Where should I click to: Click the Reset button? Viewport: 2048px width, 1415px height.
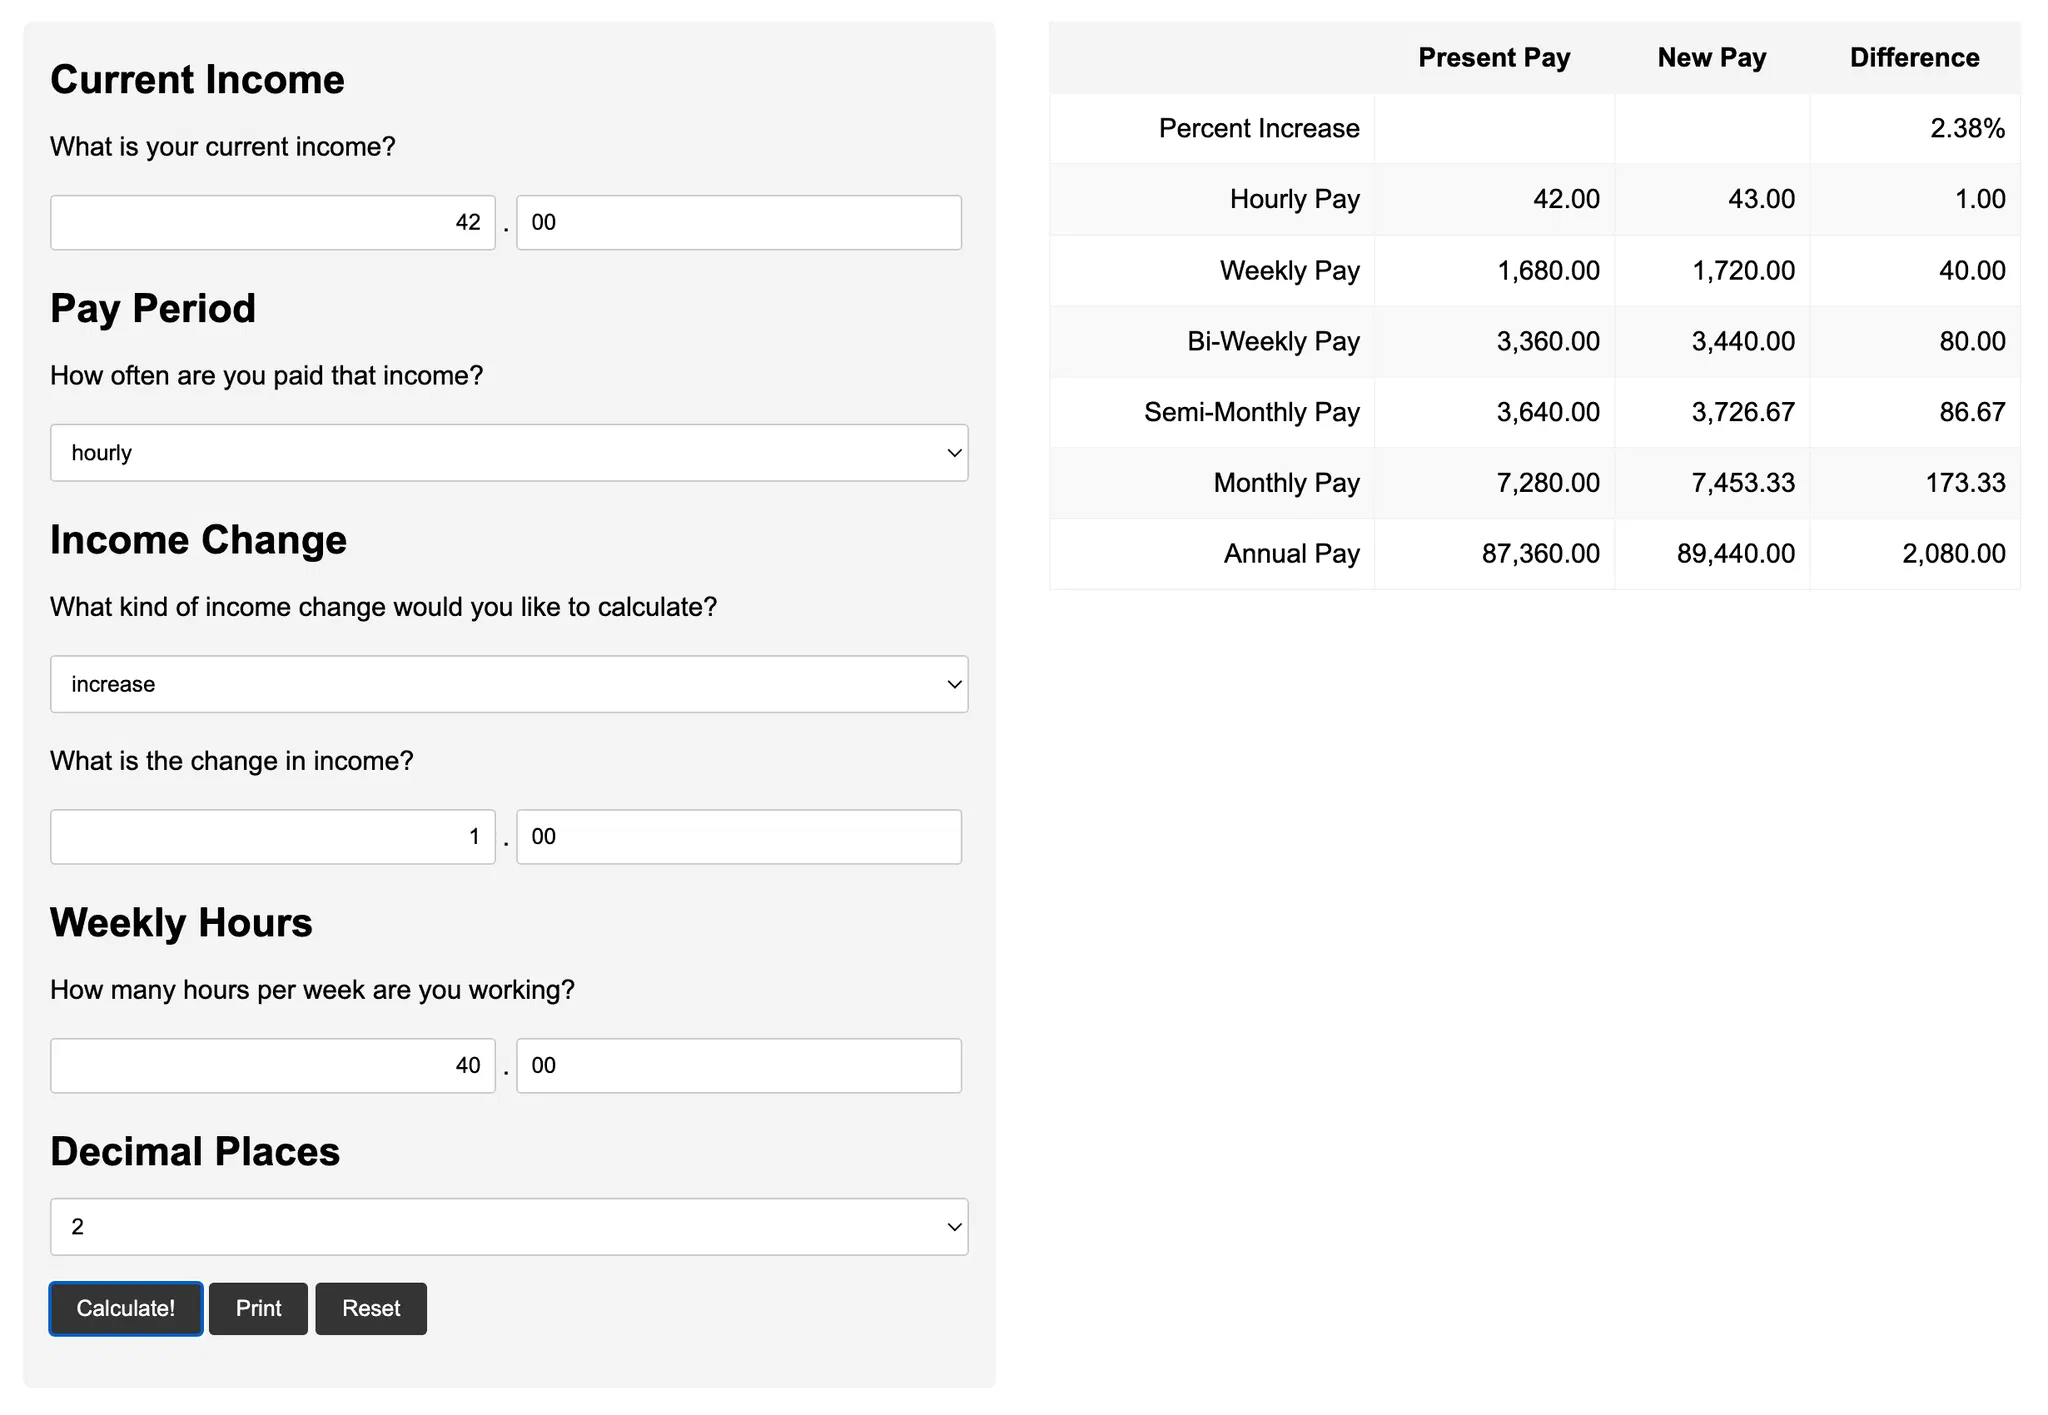coord(371,1308)
